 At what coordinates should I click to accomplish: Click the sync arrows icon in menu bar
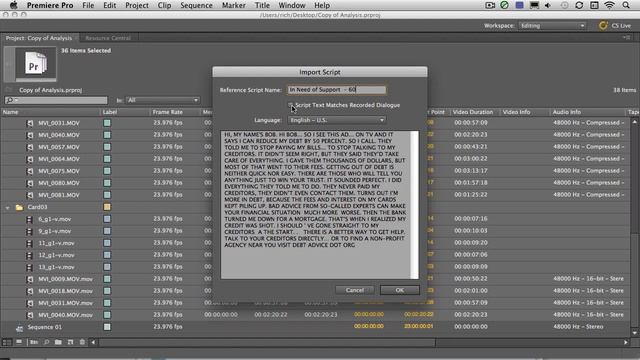click(x=579, y=5)
